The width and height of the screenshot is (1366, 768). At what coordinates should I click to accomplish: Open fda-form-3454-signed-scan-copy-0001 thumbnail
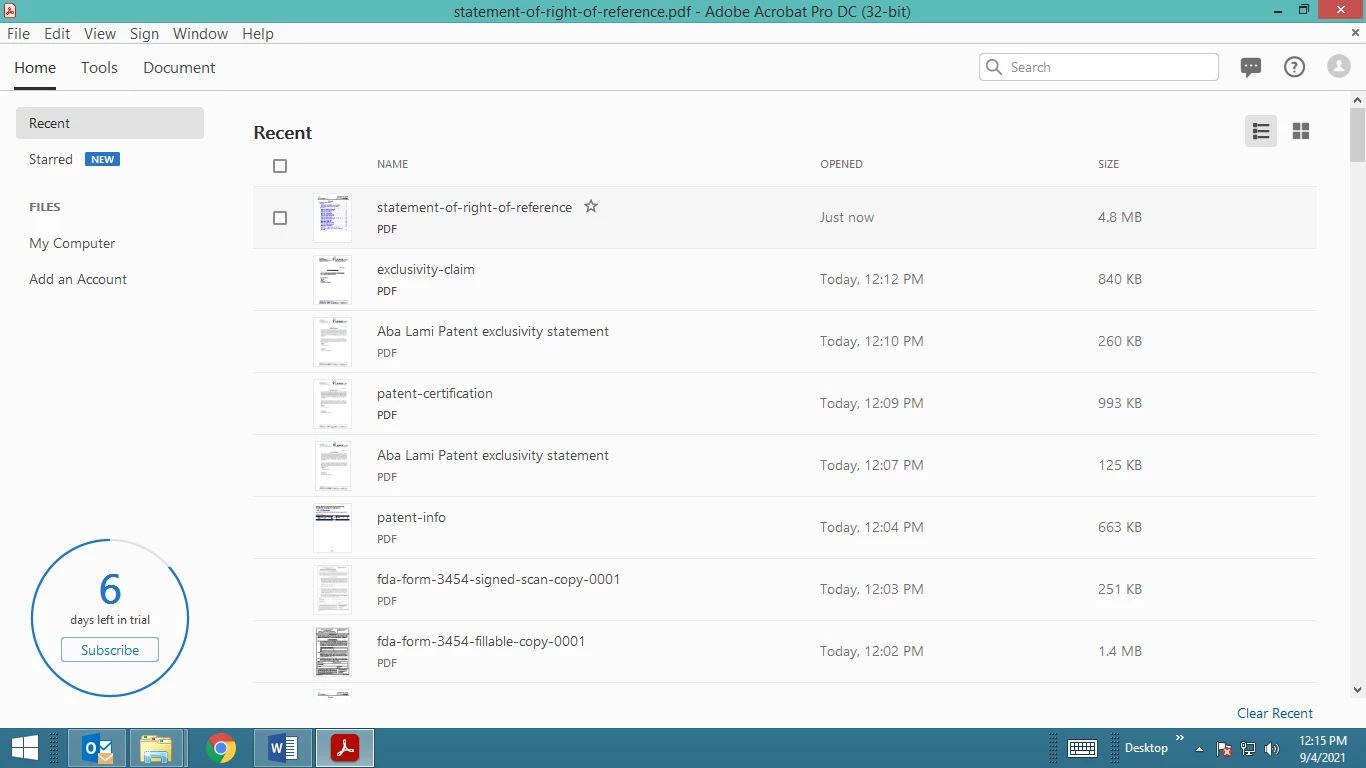[332, 590]
